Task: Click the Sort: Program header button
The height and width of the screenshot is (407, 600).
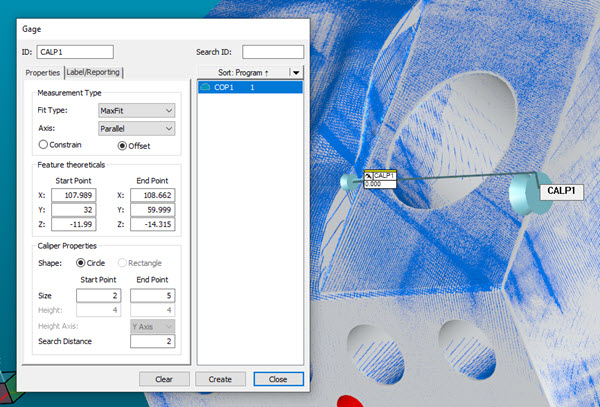Action: (243, 72)
